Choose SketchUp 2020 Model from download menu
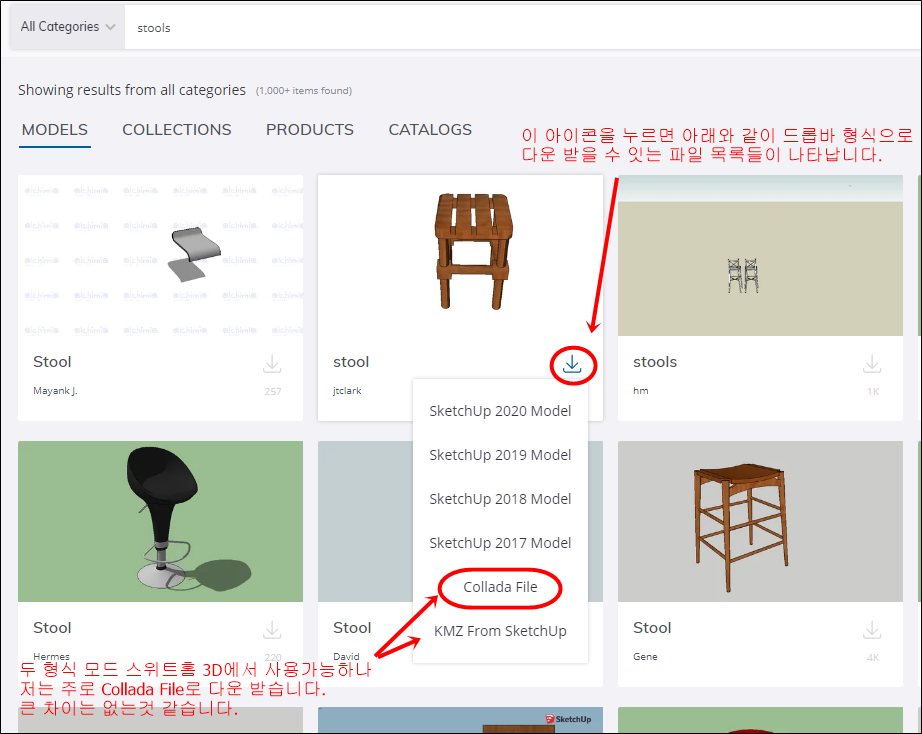This screenshot has width=922, height=734. click(x=500, y=411)
